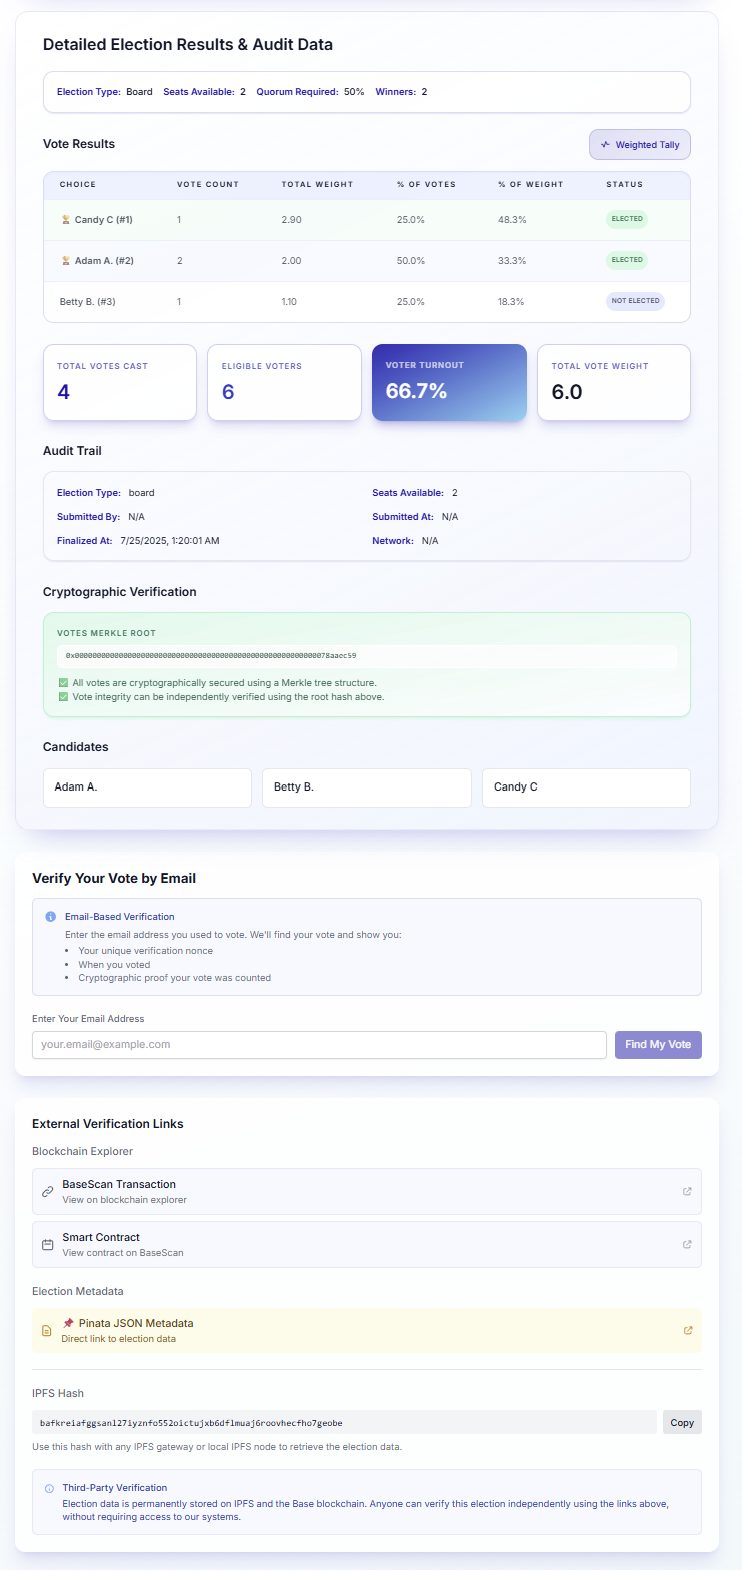Click checkmark beside 'All votes are cryptographically secured'

click(64, 683)
